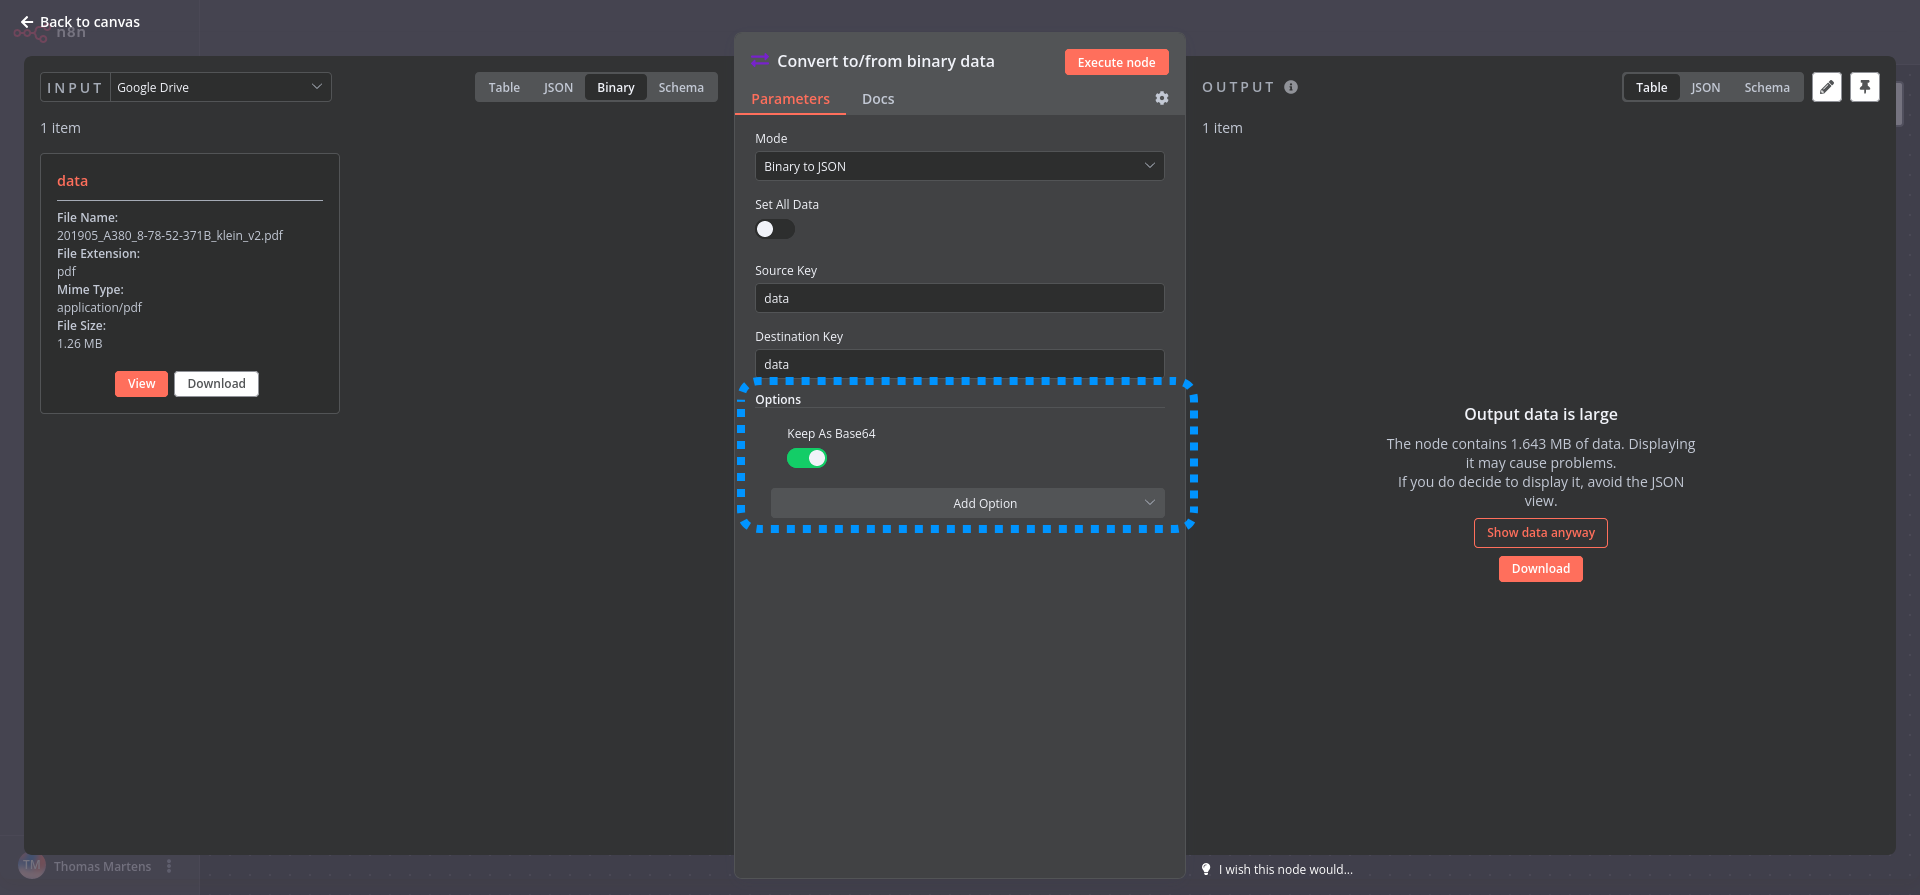Image resolution: width=1920 pixels, height=895 pixels.
Task: Click the pencil edit output icon
Action: [1826, 87]
